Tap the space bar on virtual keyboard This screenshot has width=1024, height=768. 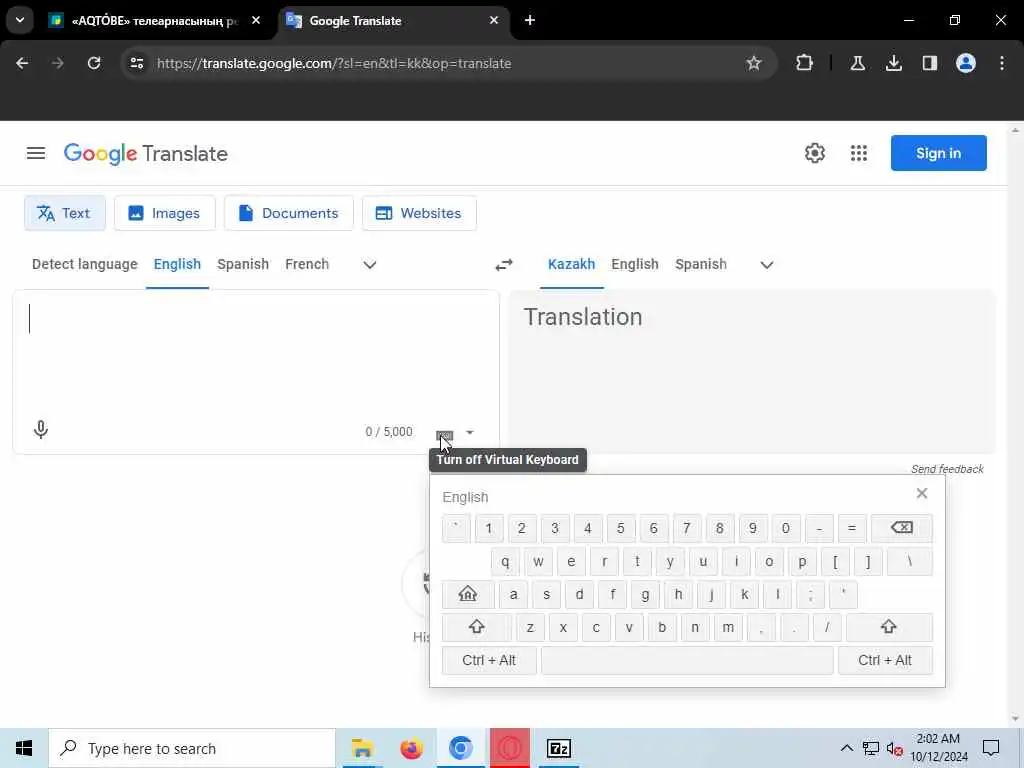point(687,660)
